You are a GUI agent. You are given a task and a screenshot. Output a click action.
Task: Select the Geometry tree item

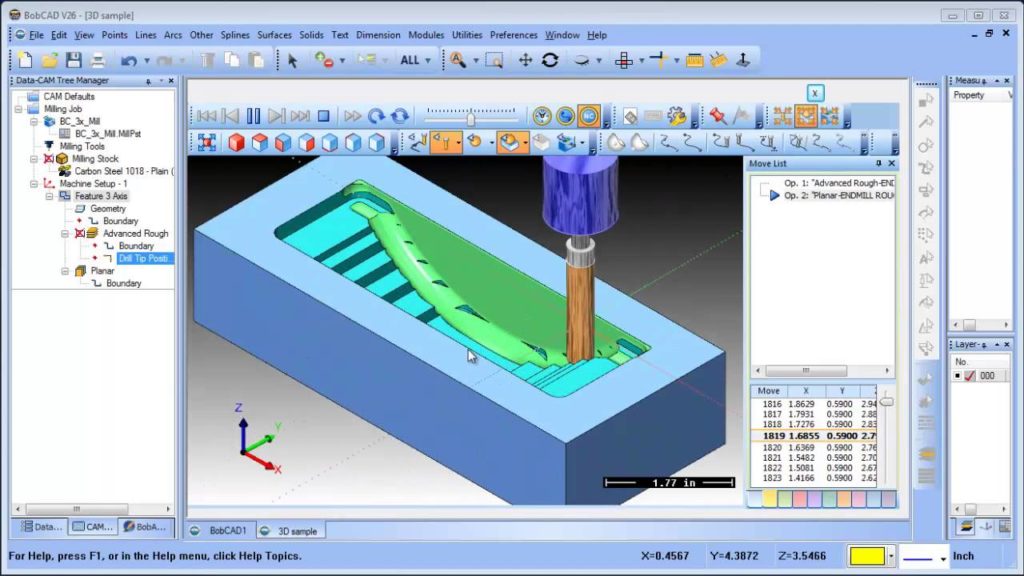point(107,209)
